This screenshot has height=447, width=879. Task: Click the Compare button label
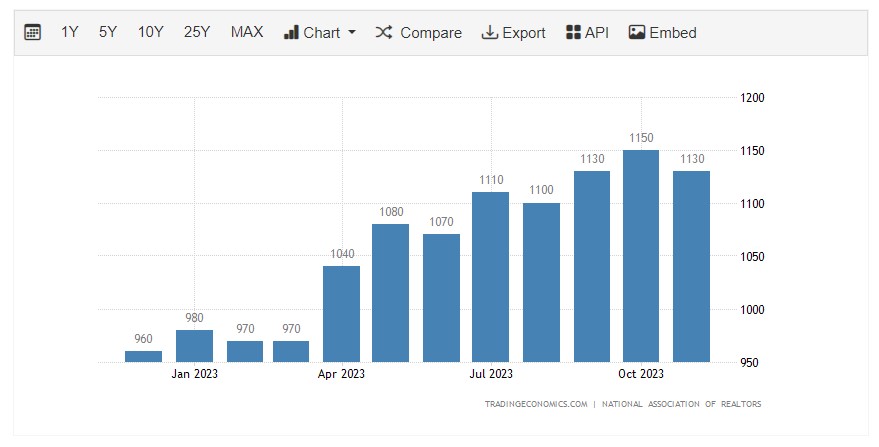431,33
